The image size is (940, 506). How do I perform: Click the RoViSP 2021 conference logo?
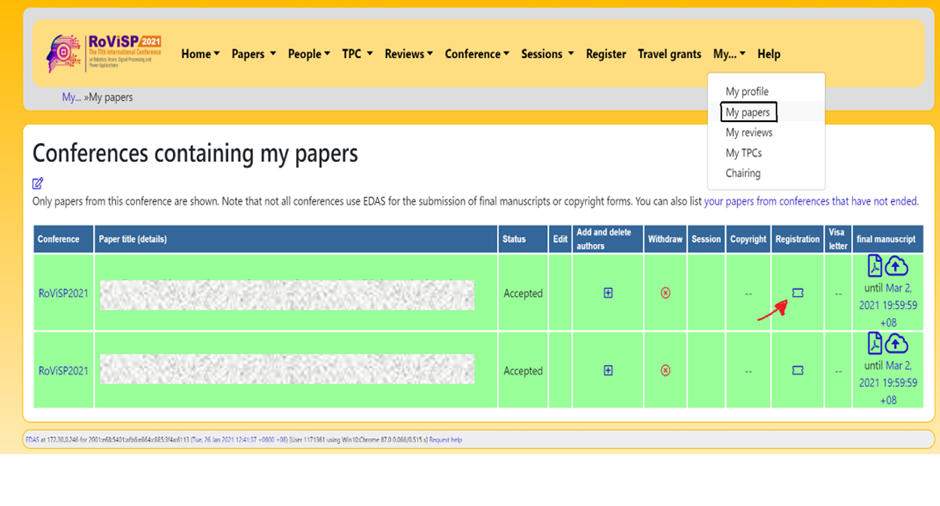click(x=104, y=53)
